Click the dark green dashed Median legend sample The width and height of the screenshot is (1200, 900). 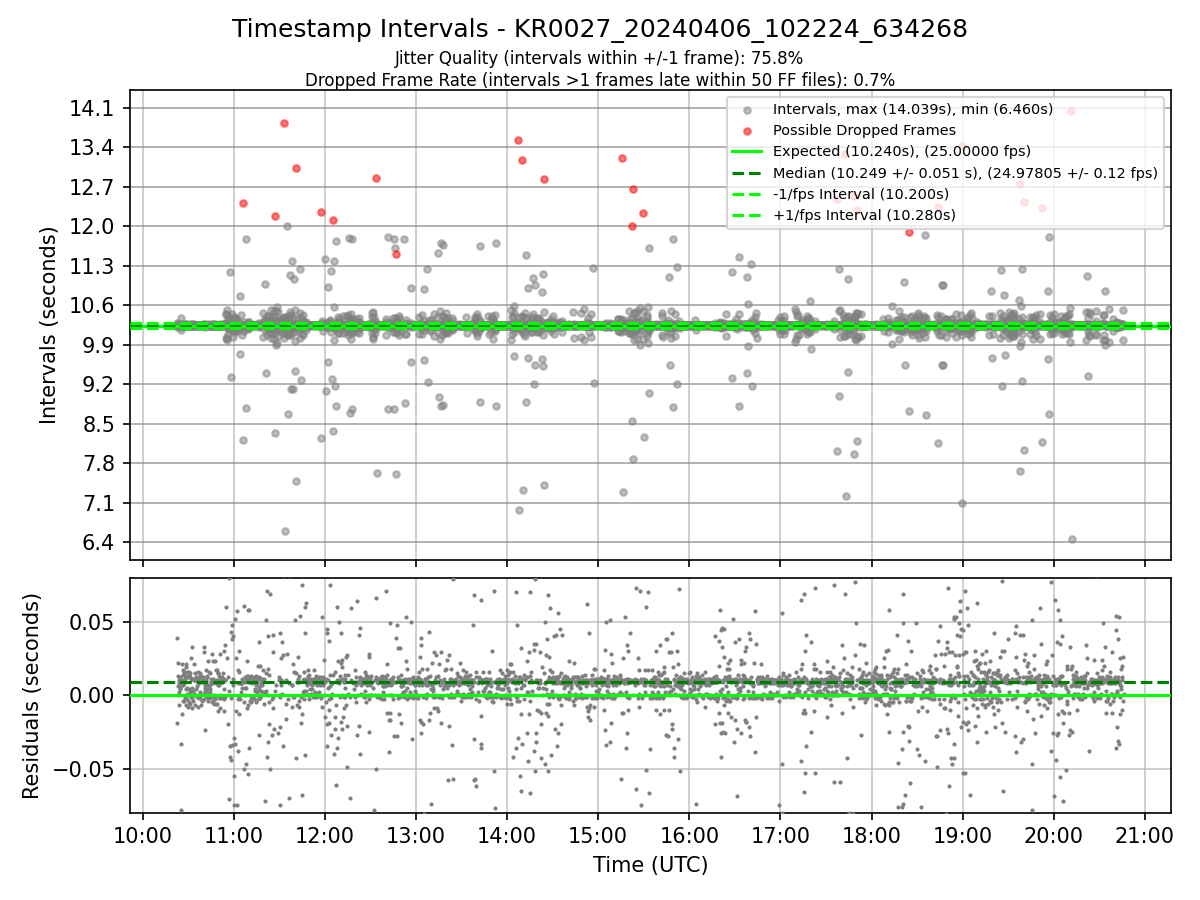[x=748, y=172]
